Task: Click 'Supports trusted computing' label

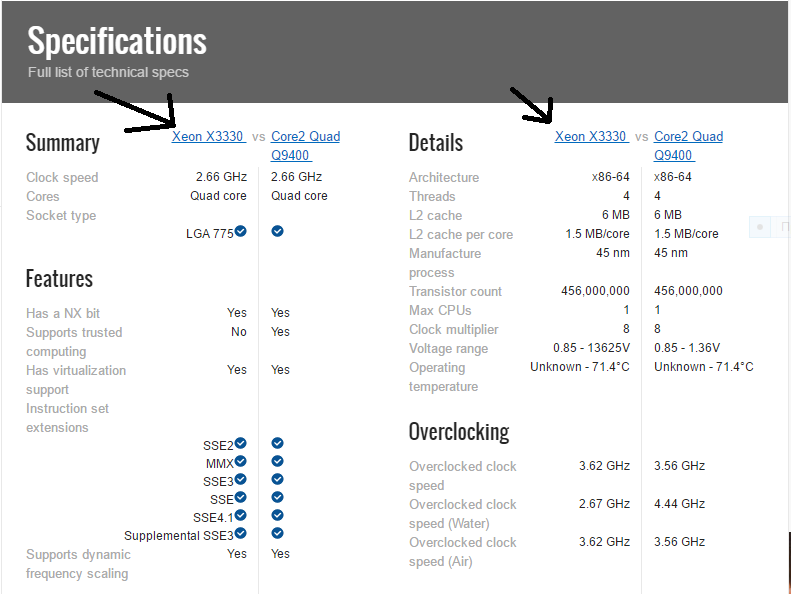Action: 74,342
